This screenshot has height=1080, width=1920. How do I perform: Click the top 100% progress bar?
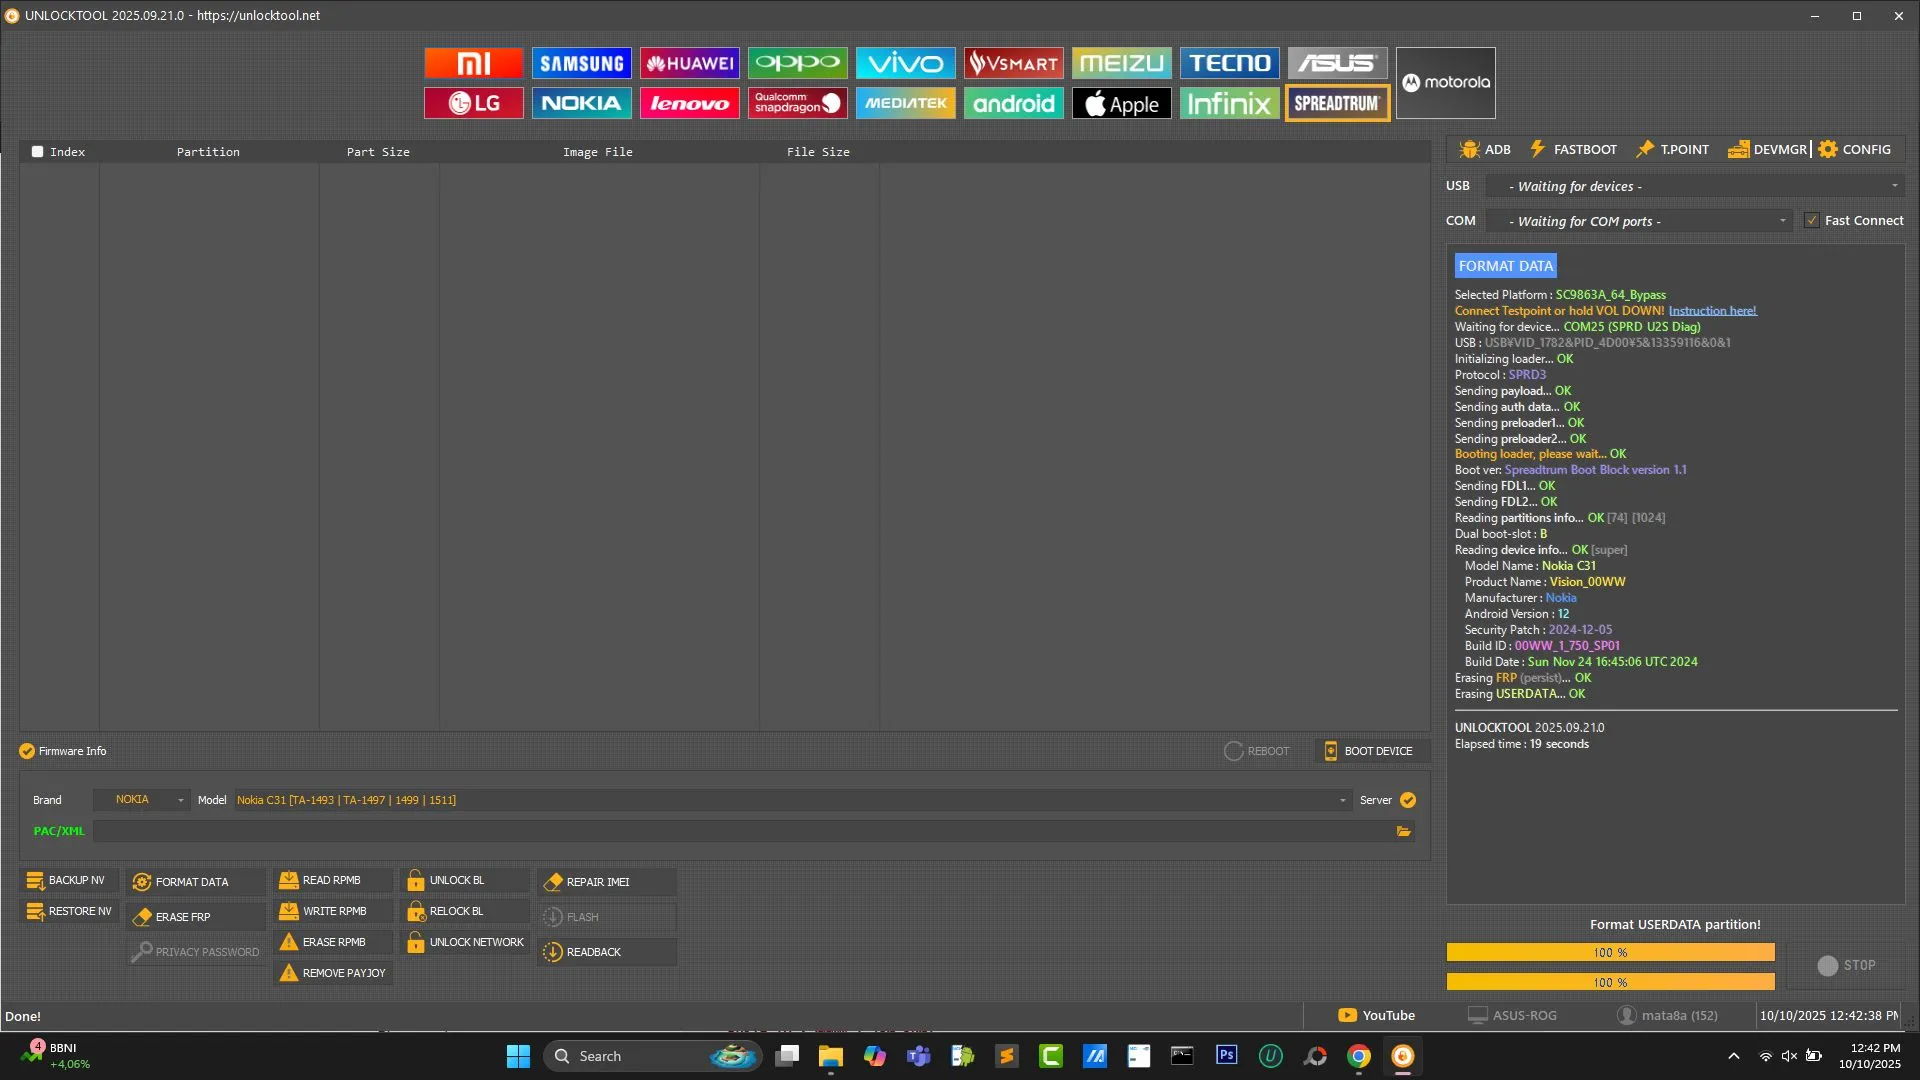pyautogui.click(x=1610, y=952)
